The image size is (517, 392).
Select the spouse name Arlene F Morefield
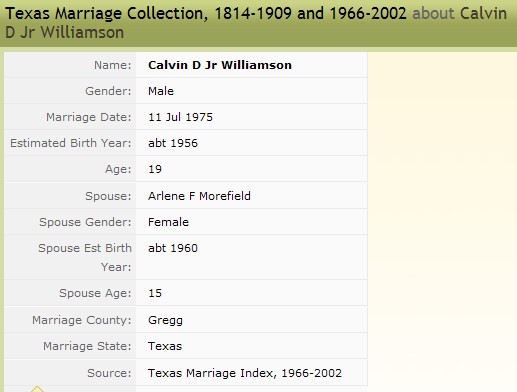point(199,196)
